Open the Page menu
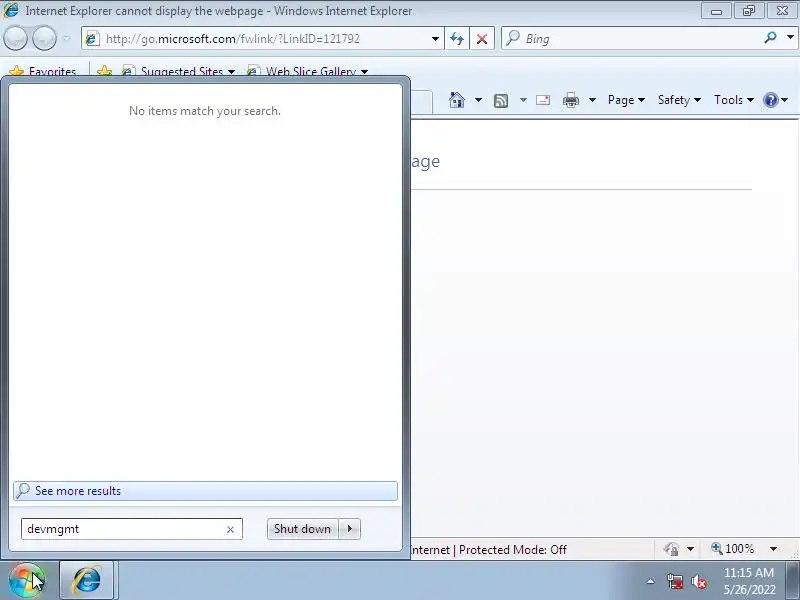Image resolution: width=800 pixels, height=600 pixels. tap(626, 100)
